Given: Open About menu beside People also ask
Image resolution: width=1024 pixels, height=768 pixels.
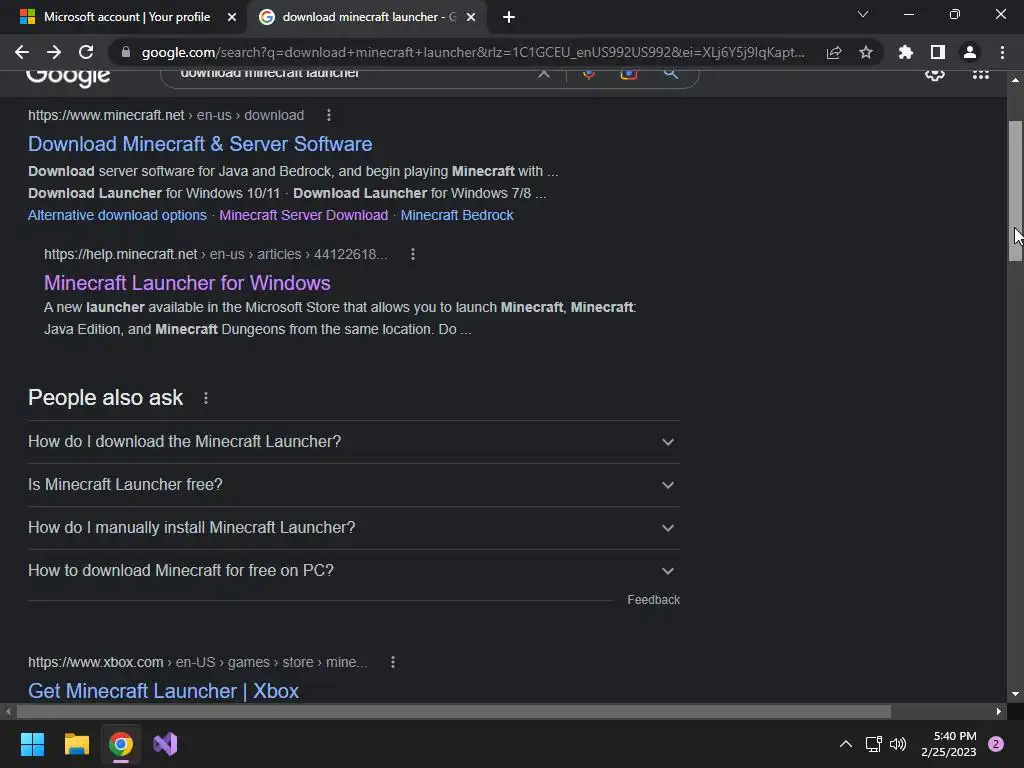Looking at the screenshot, I should pos(206,398).
